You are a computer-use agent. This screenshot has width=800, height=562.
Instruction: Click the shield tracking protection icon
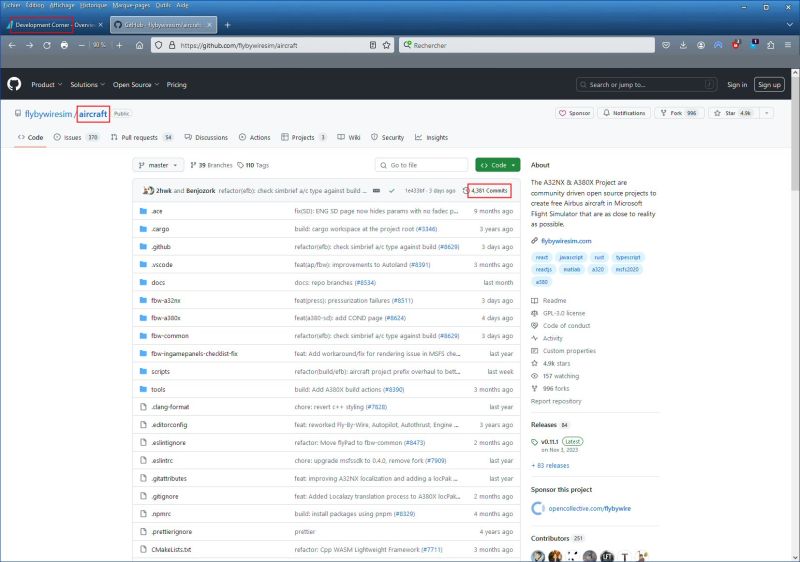159,45
